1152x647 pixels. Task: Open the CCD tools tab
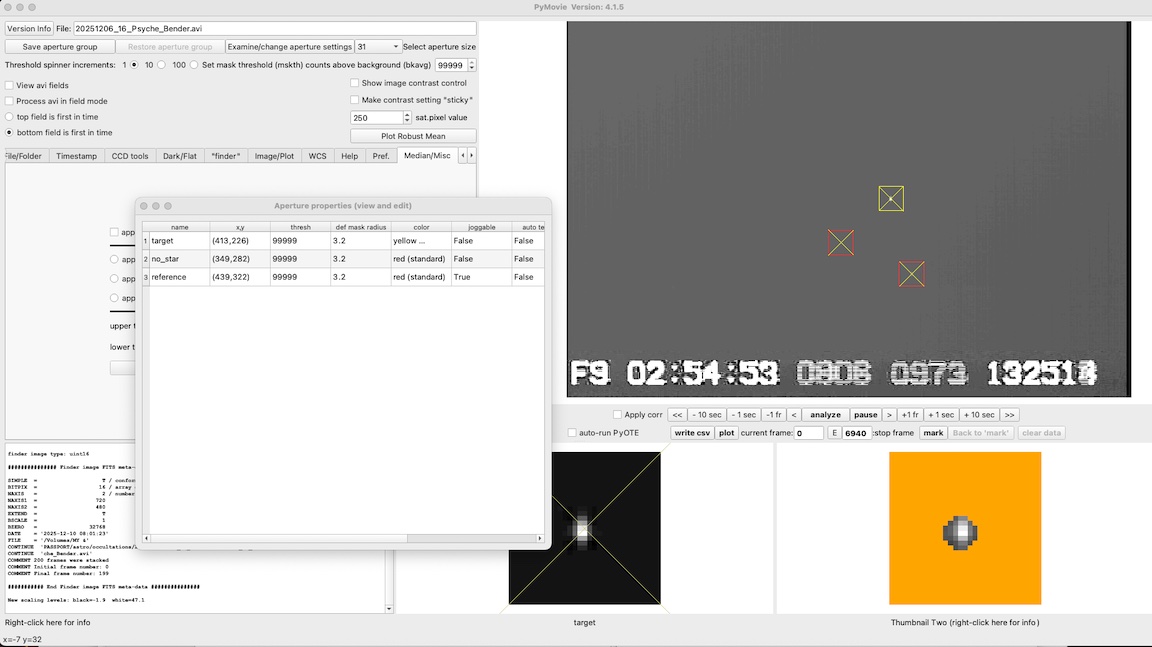pyautogui.click(x=130, y=156)
